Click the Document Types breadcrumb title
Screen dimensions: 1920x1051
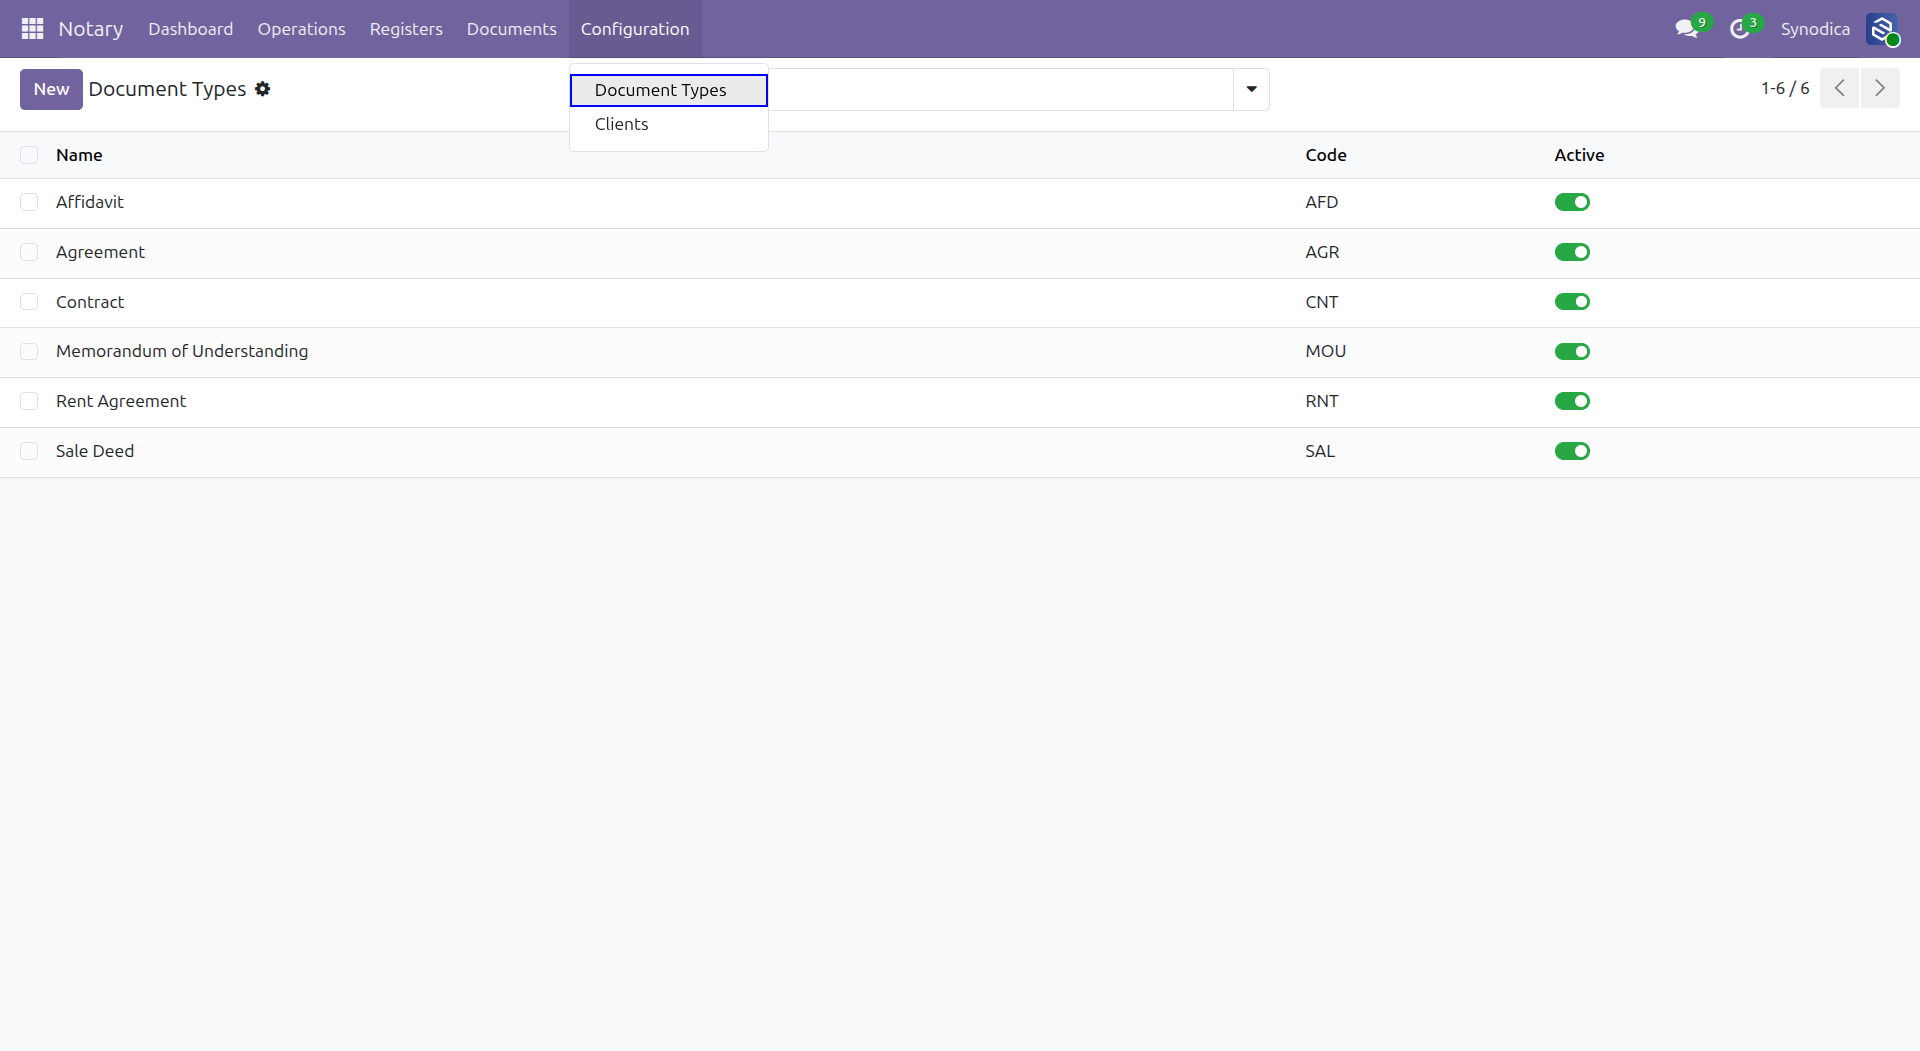coord(167,89)
